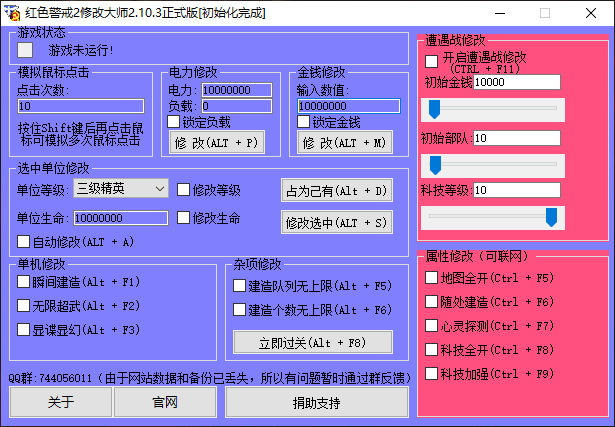Focus the 负载 value field

(237, 106)
